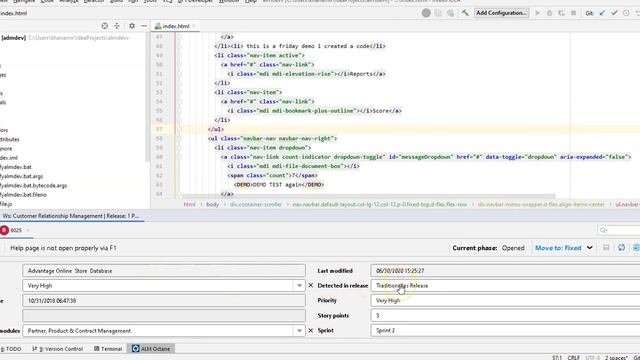640x360 pixels.
Task: Click the Advantage Online Store Database field
Action: click(164, 271)
